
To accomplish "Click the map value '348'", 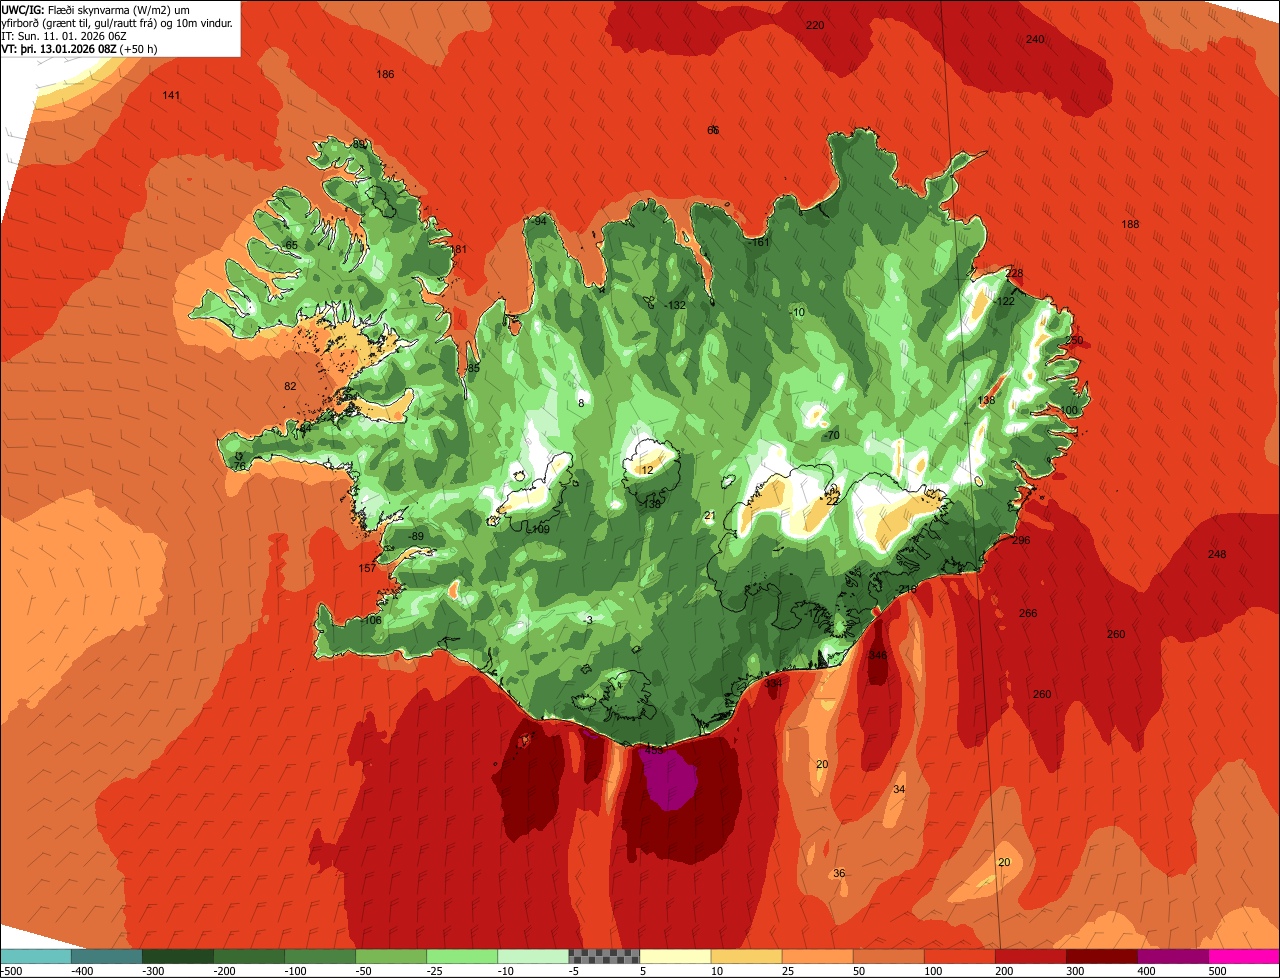I will pos(878,655).
